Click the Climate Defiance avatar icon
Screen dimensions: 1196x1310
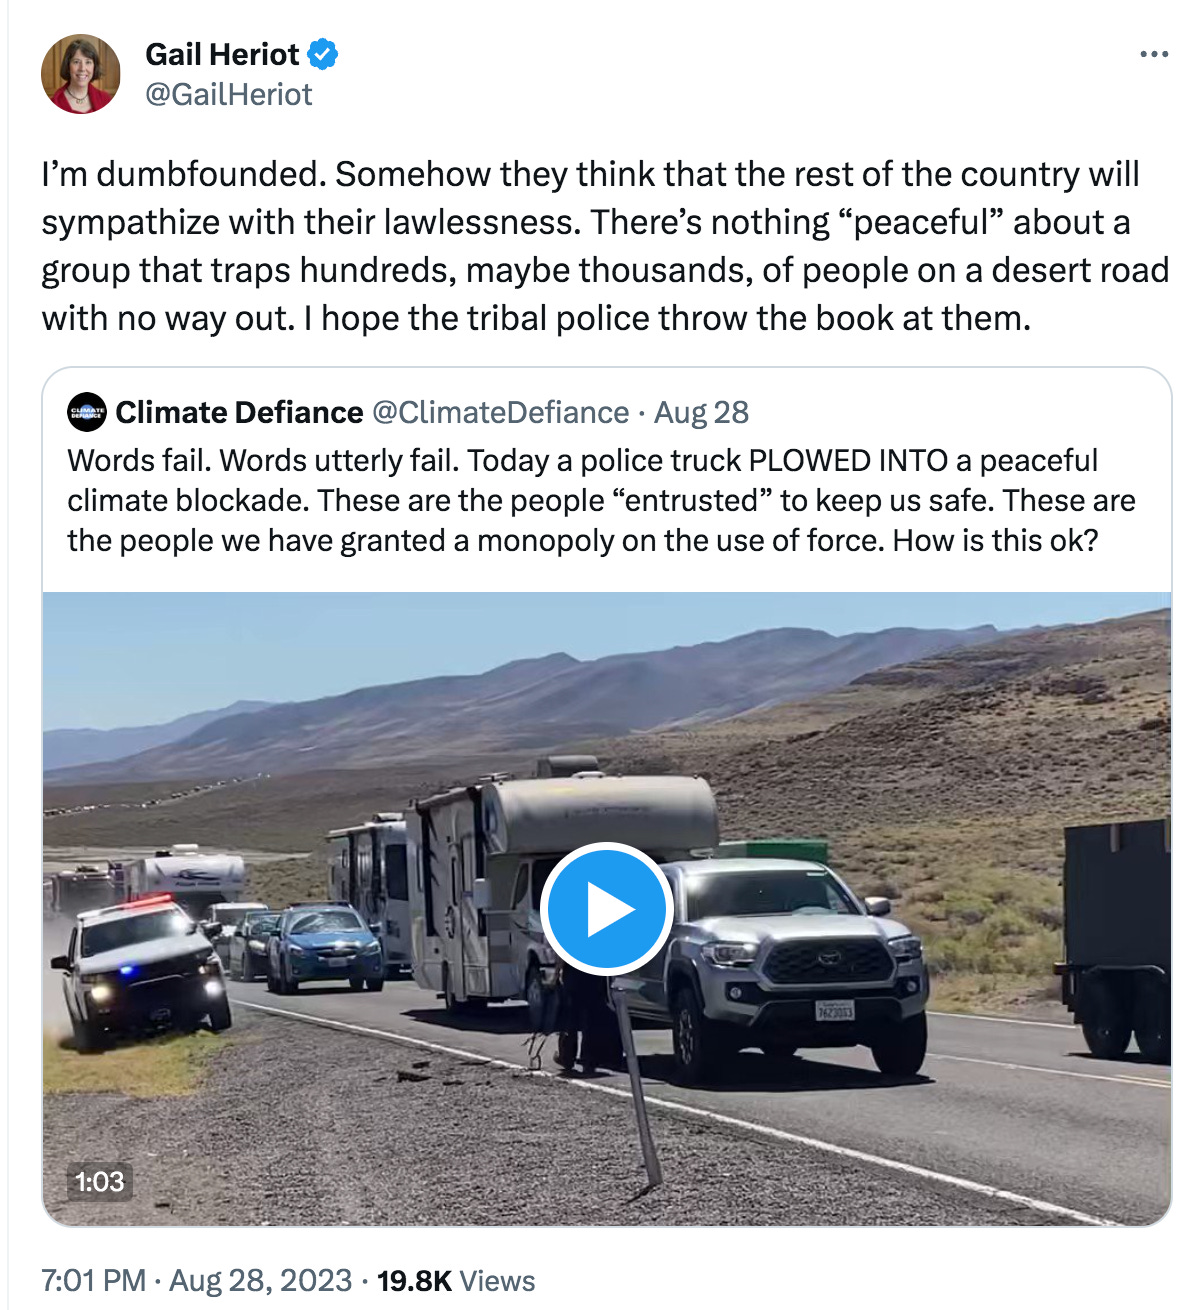[87, 412]
